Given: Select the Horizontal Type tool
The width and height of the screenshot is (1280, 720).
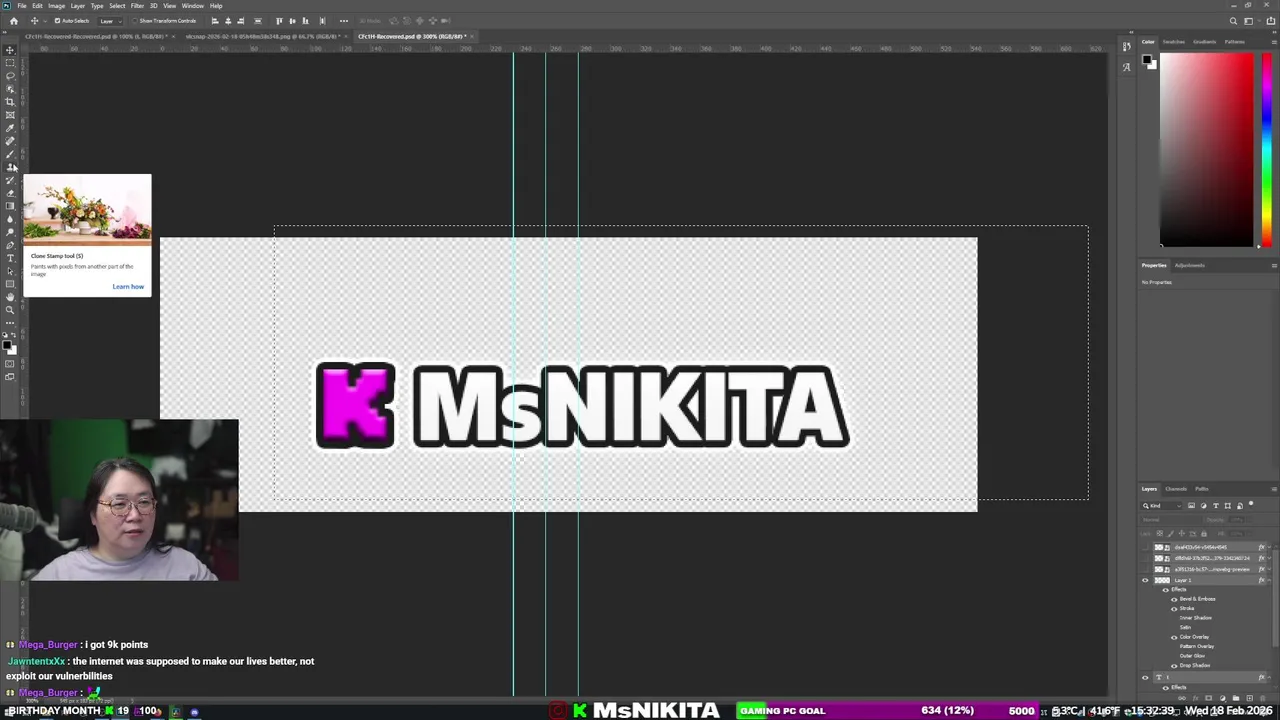Looking at the screenshot, I should pyautogui.click(x=10, y=257).
